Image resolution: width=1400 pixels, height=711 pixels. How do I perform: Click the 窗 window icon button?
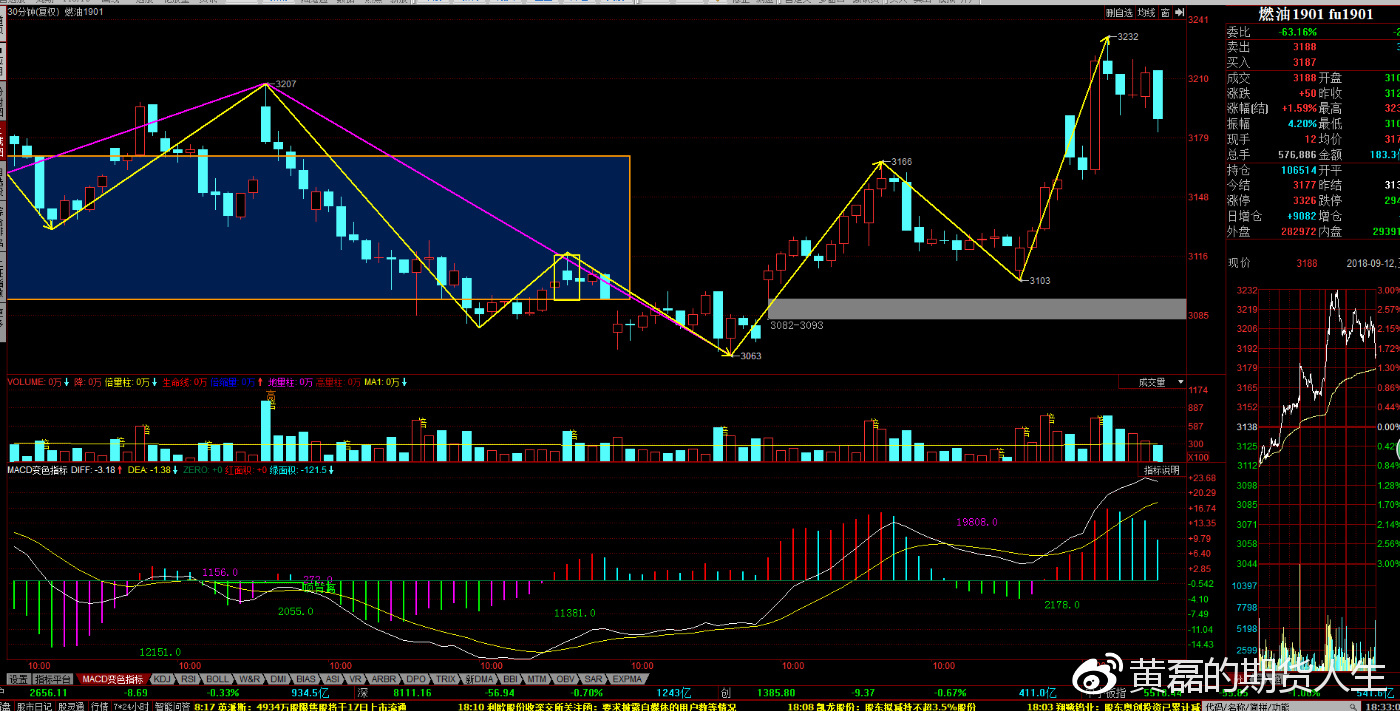point(1165,14)
